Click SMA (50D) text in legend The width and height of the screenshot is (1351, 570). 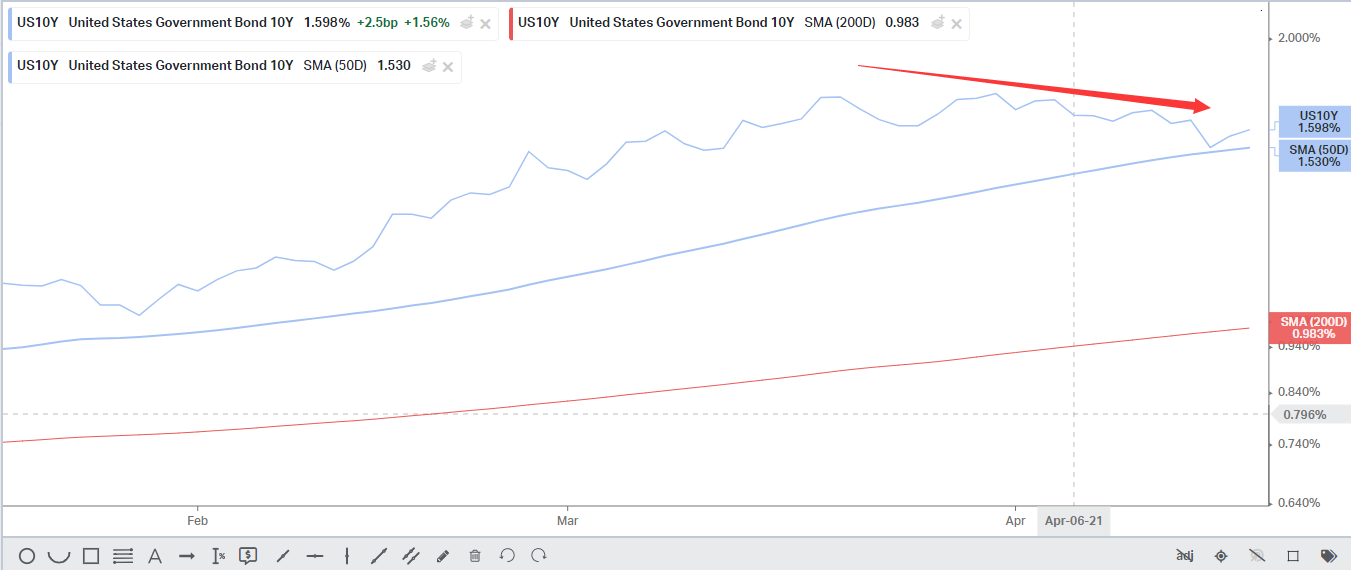pyautogui.click(x=335, y=66)
